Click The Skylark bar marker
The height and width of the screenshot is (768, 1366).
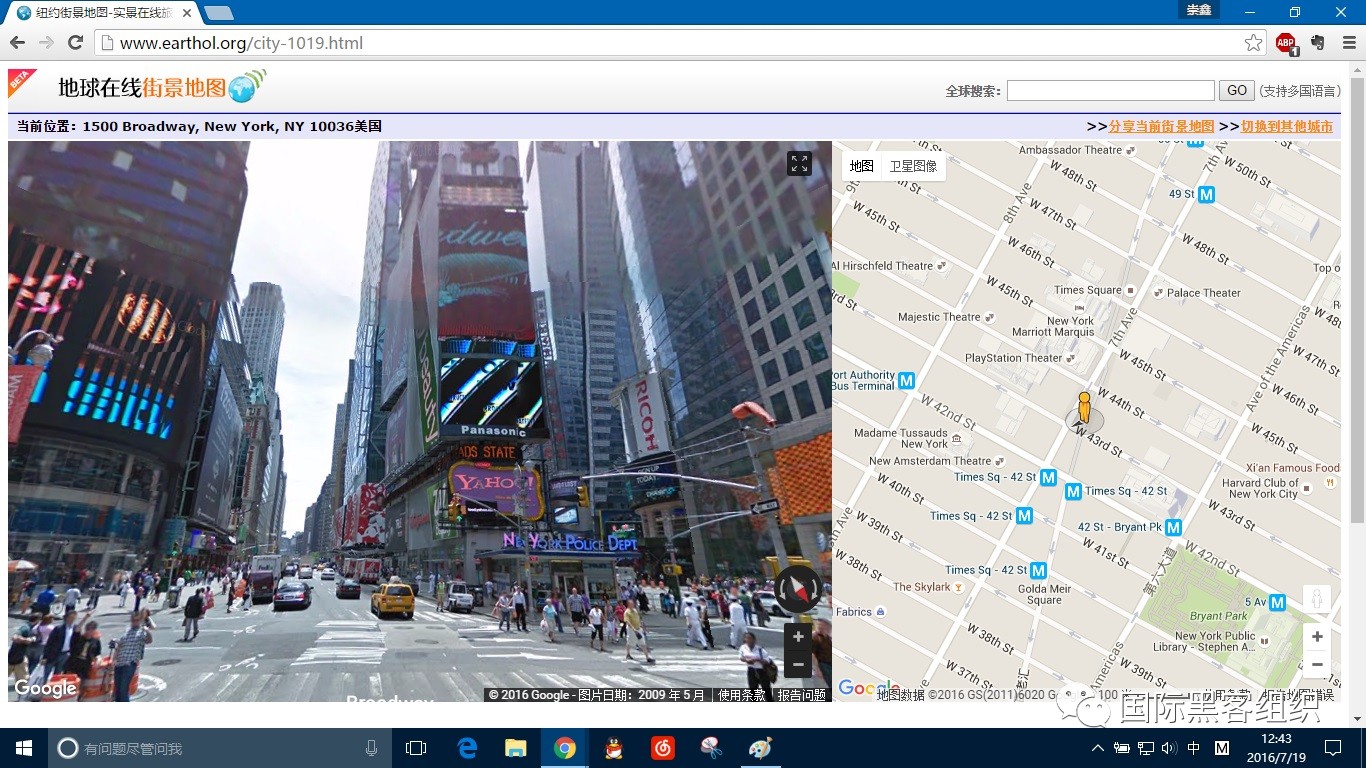coord(959,587)
